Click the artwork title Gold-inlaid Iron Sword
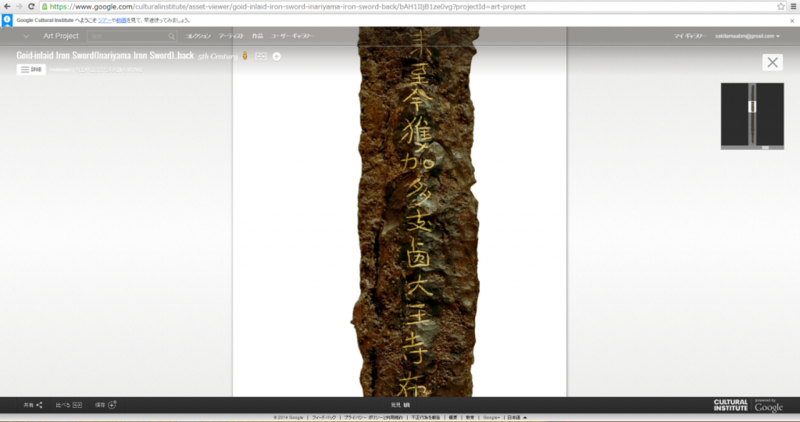The image size is (800, 422). pos(105,55)
